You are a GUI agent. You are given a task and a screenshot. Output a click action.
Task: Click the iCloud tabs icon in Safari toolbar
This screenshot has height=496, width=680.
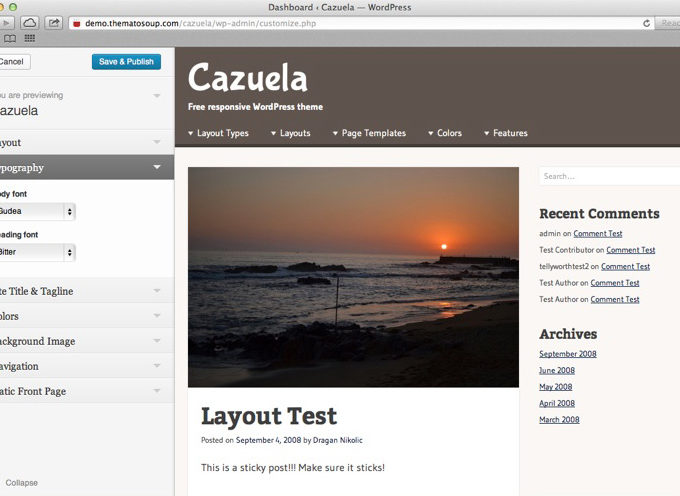(29, 22)
